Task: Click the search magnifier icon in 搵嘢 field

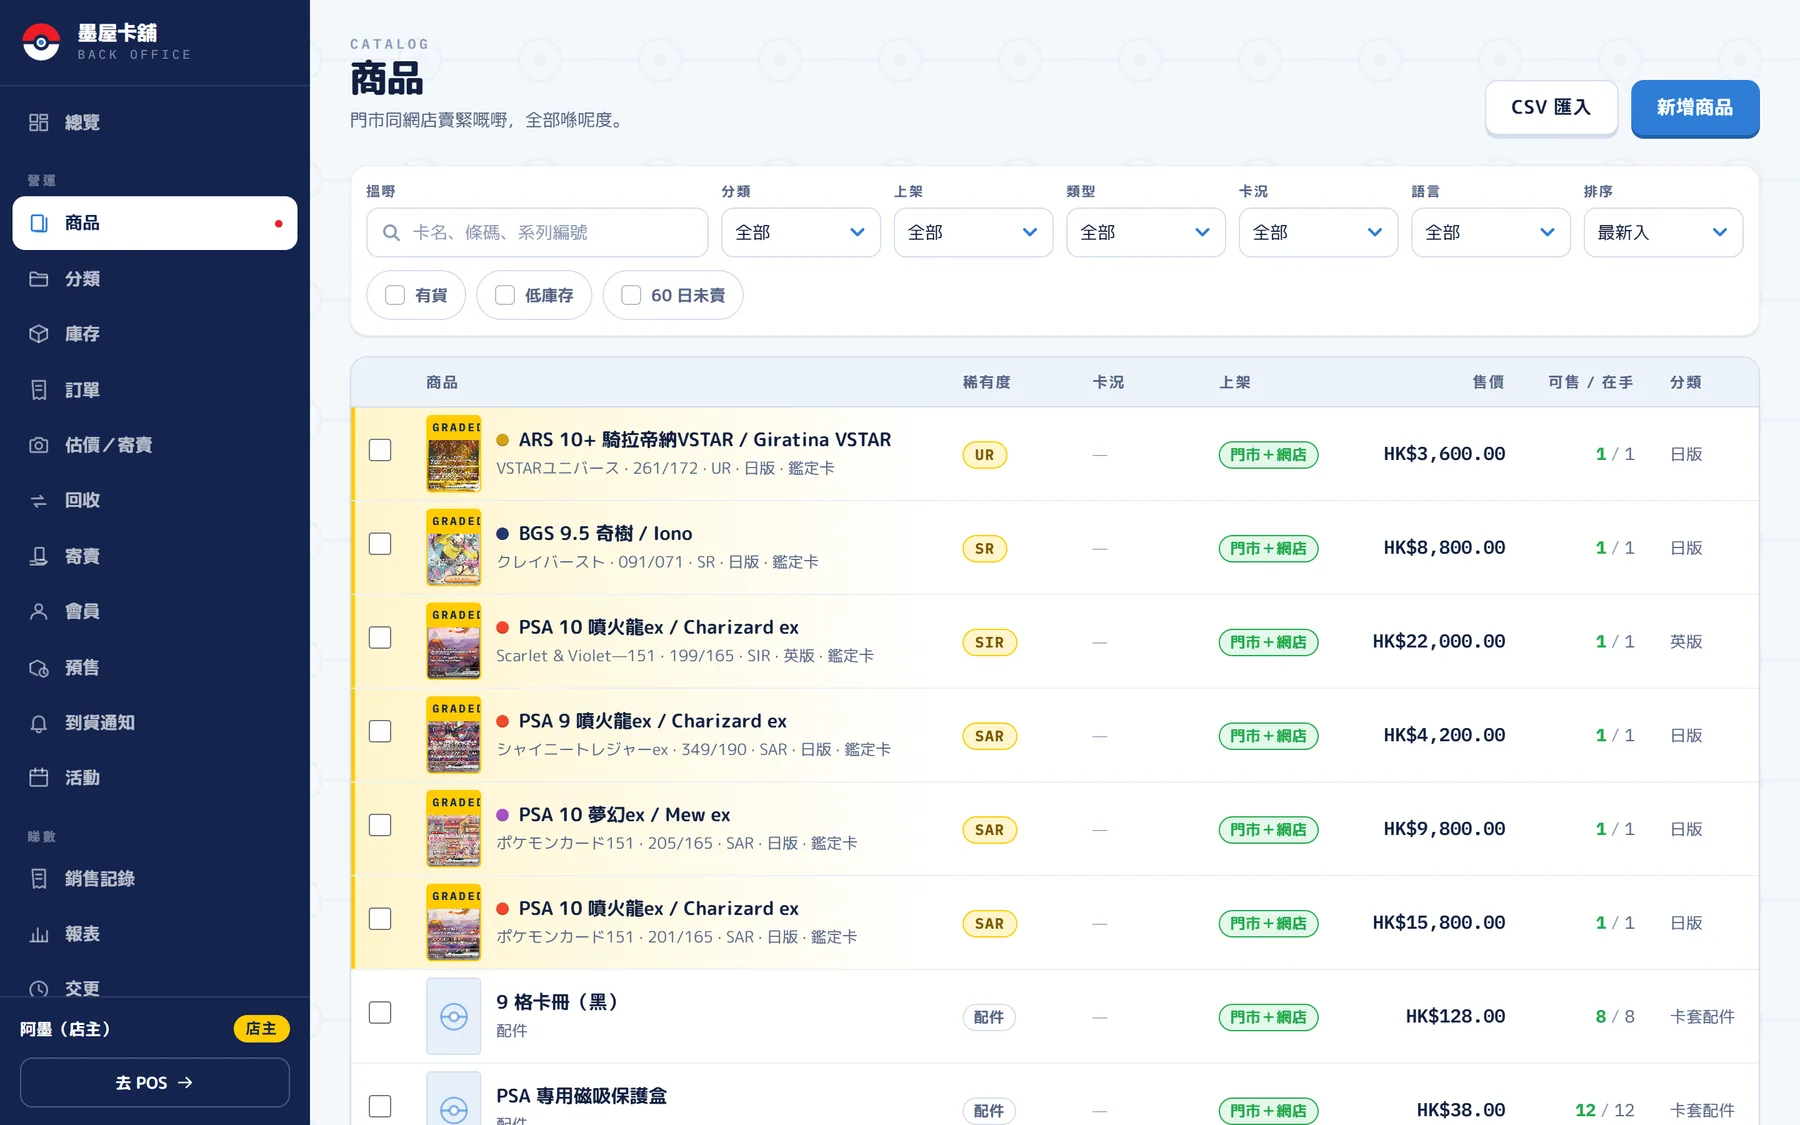Action: (392, 233)
